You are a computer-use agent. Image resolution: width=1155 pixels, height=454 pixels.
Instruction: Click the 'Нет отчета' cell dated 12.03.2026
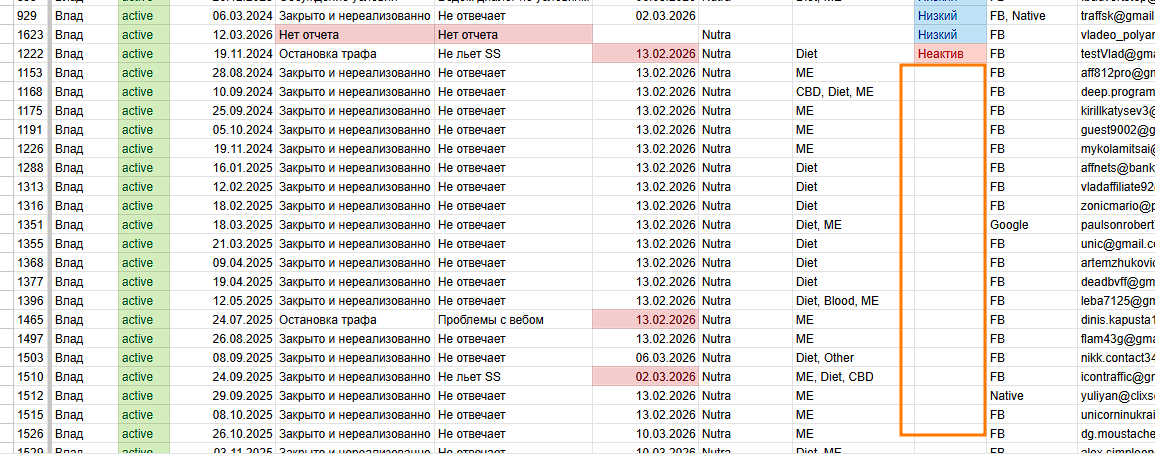[x=354, y=35]
